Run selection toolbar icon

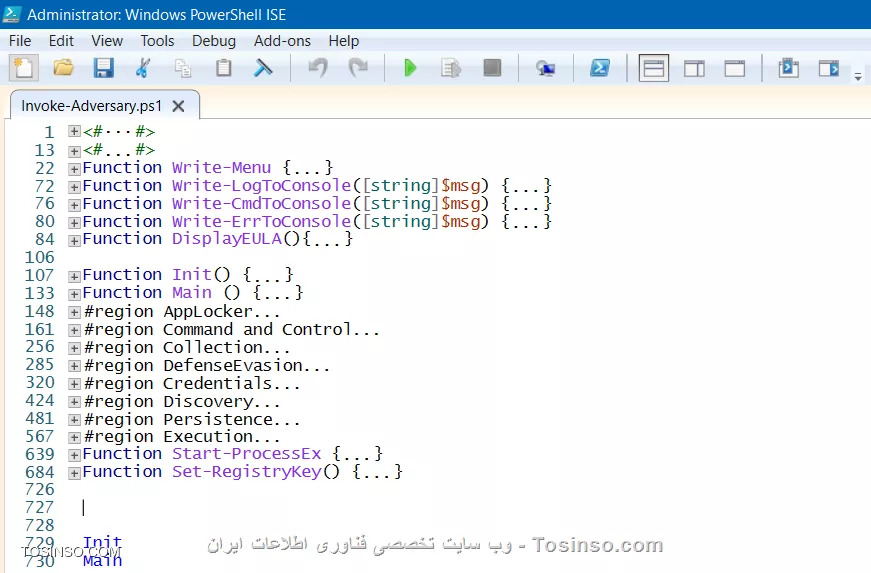pyautogui.click(x=450, y=68)
